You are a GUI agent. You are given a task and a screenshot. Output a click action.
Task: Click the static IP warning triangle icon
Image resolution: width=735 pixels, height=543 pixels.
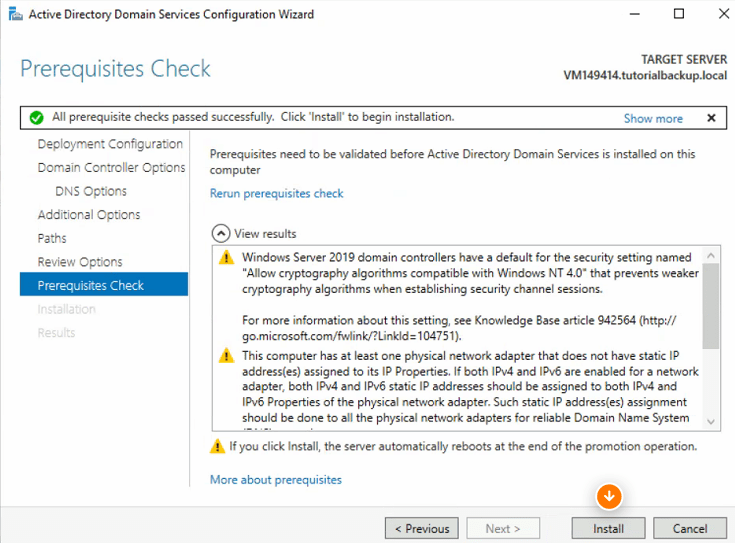point(226,356)
